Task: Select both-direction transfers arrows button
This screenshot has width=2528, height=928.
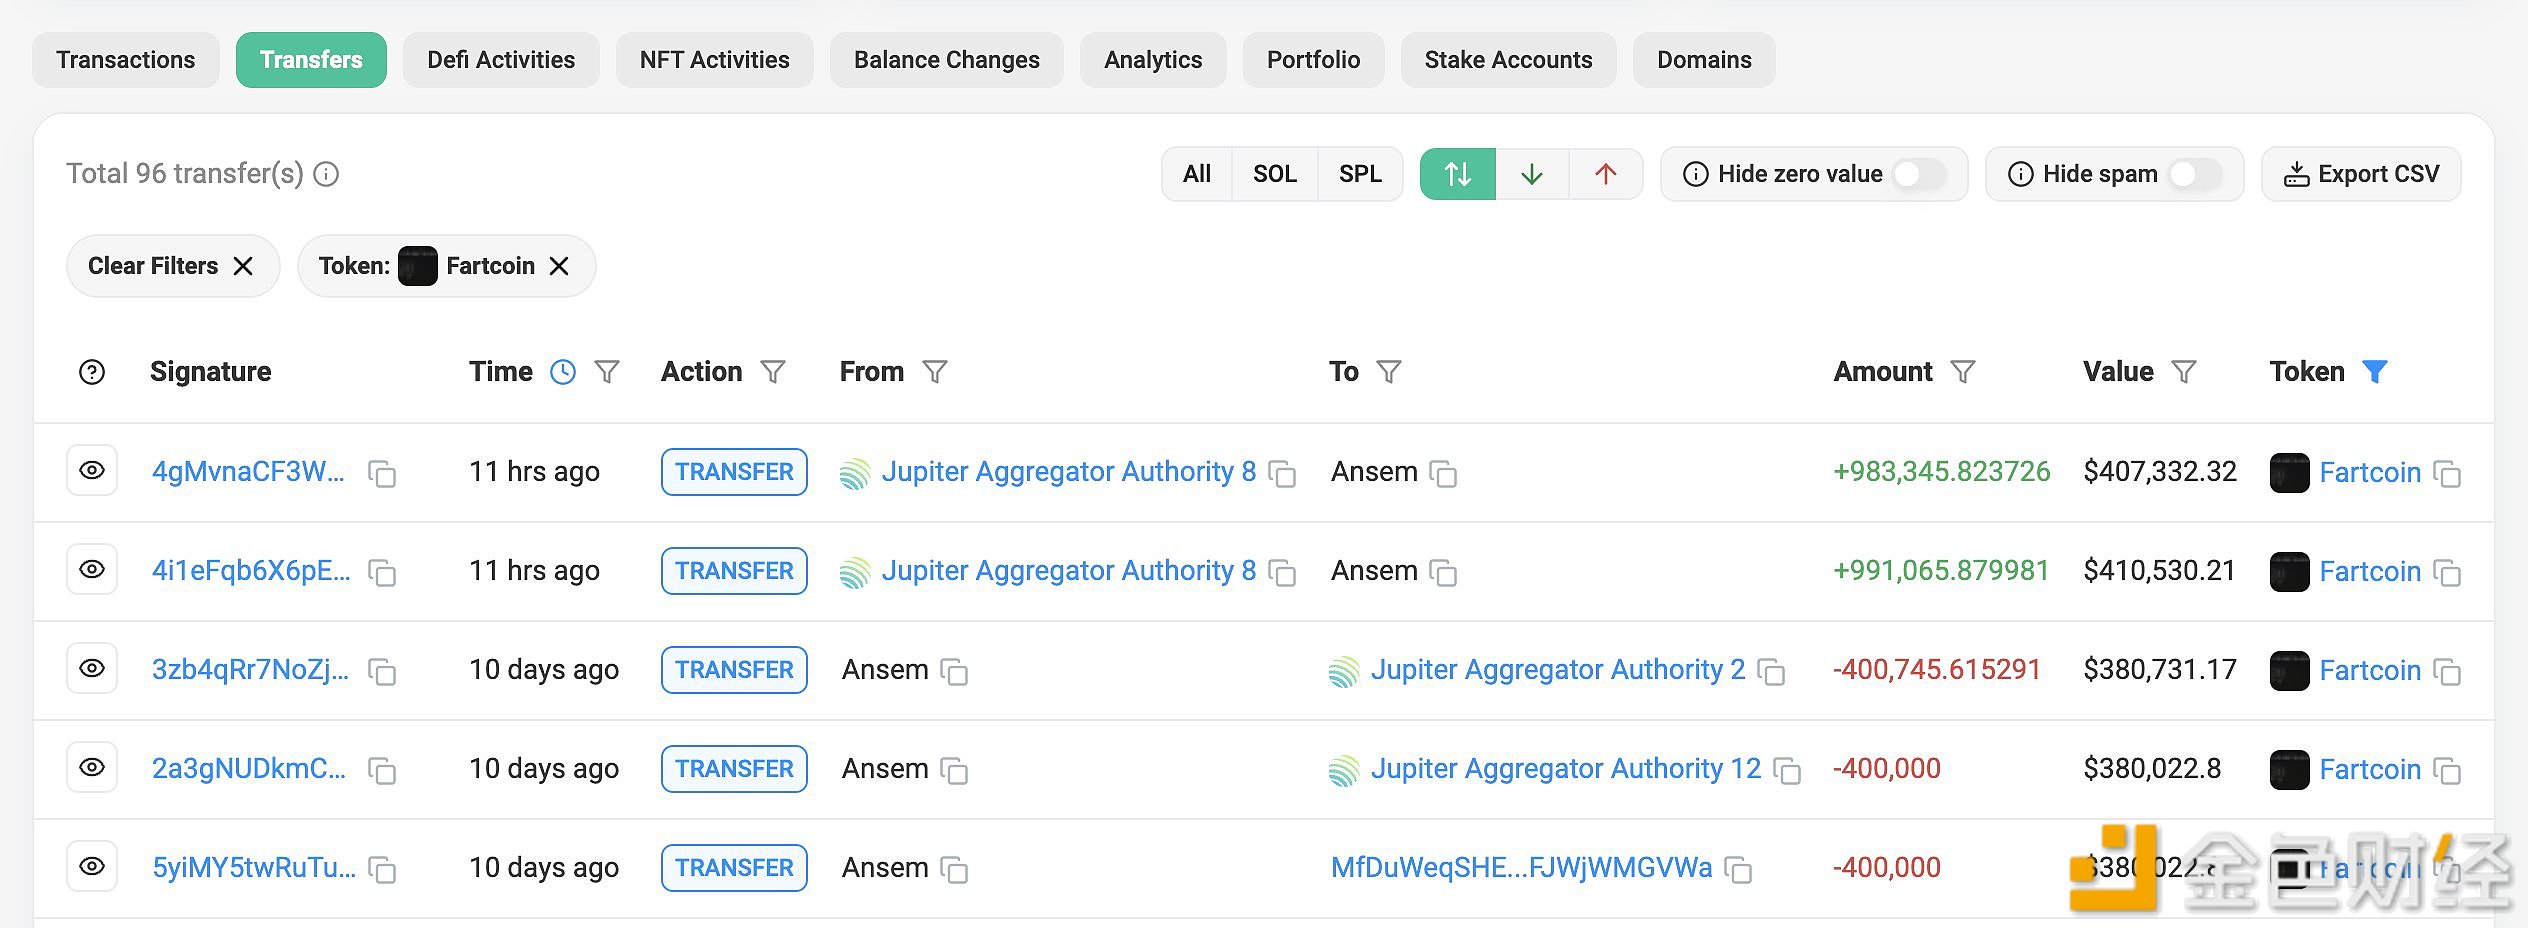Action: click(1458, 174)
